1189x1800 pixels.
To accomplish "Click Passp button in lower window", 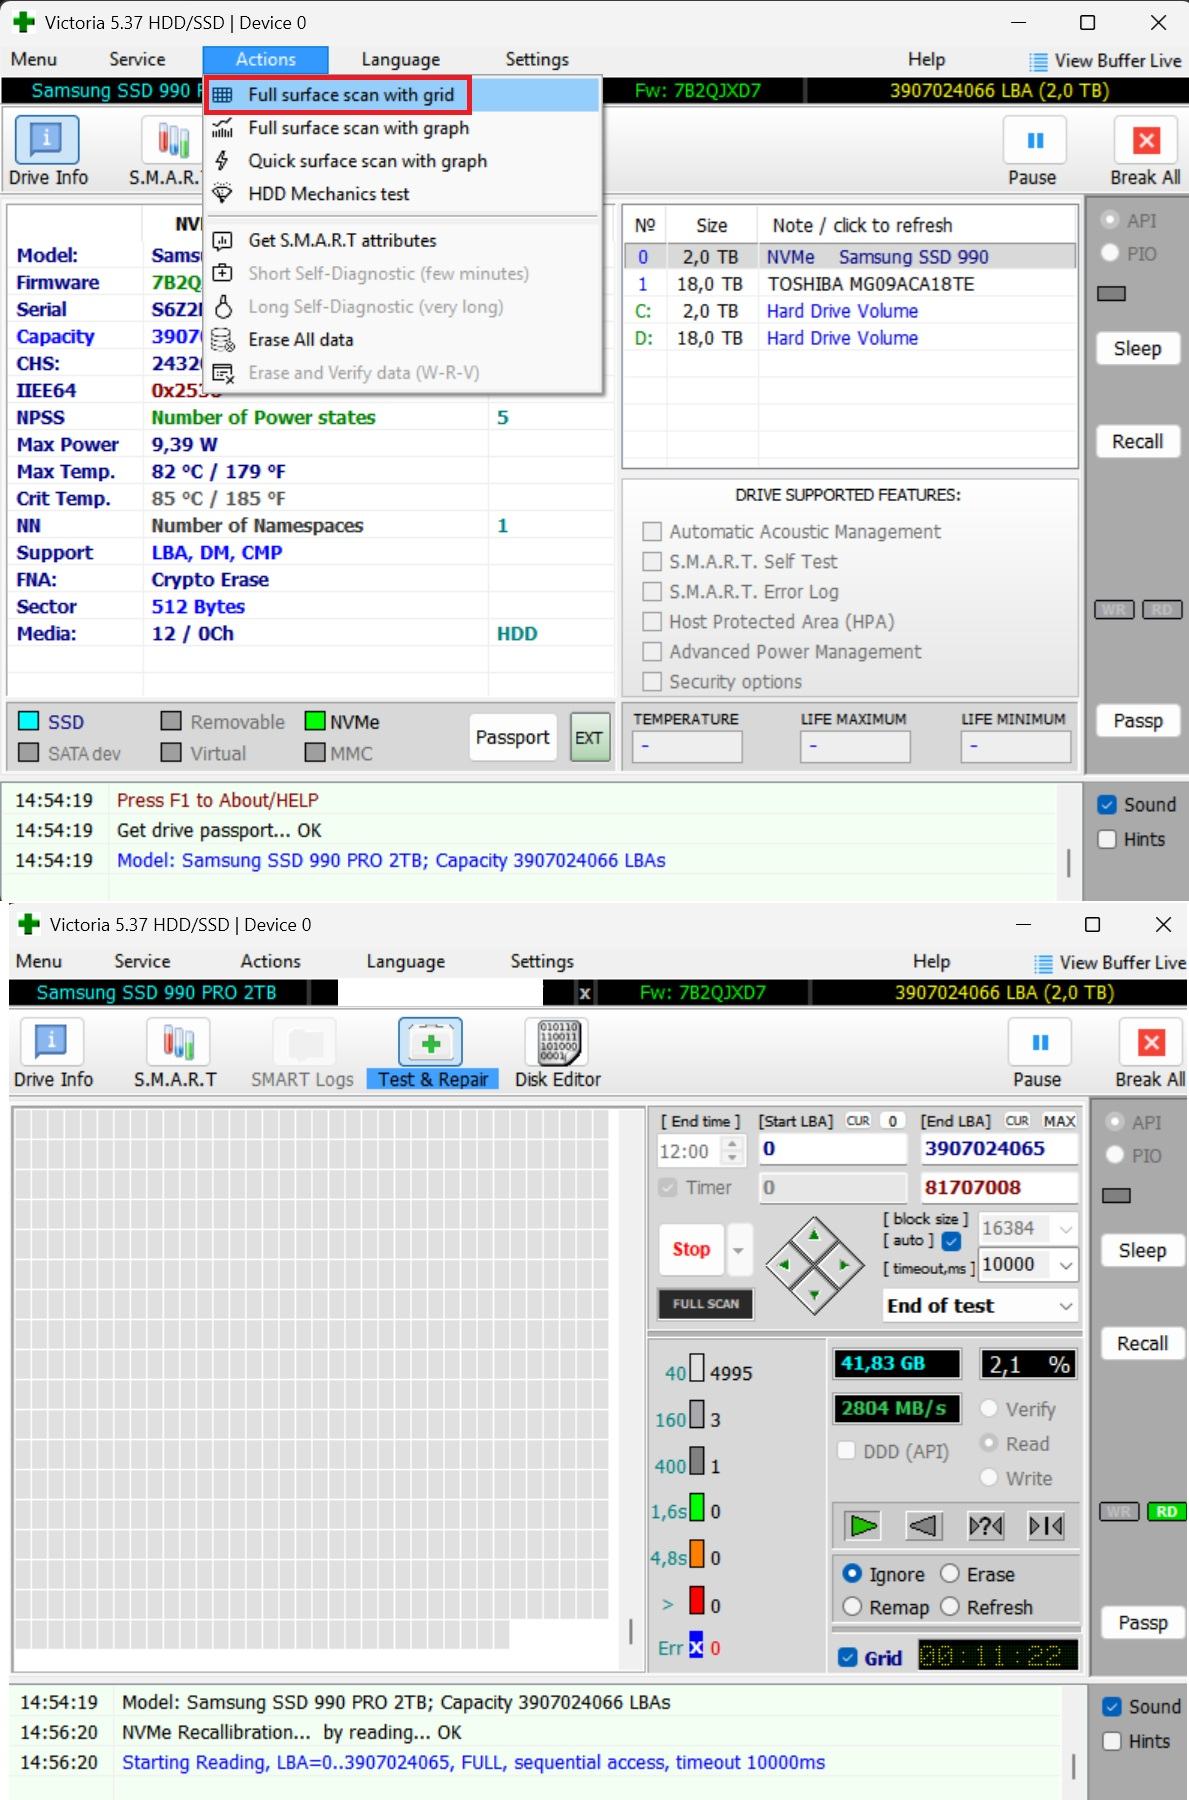I will pyautogui.click(x=1142, y=1623).
